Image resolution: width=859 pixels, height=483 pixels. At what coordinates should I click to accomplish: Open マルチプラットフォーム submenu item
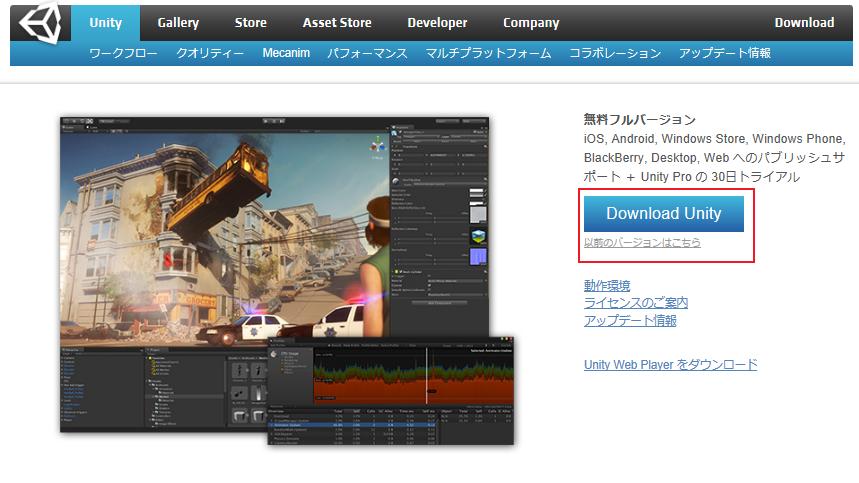[488, 53]
